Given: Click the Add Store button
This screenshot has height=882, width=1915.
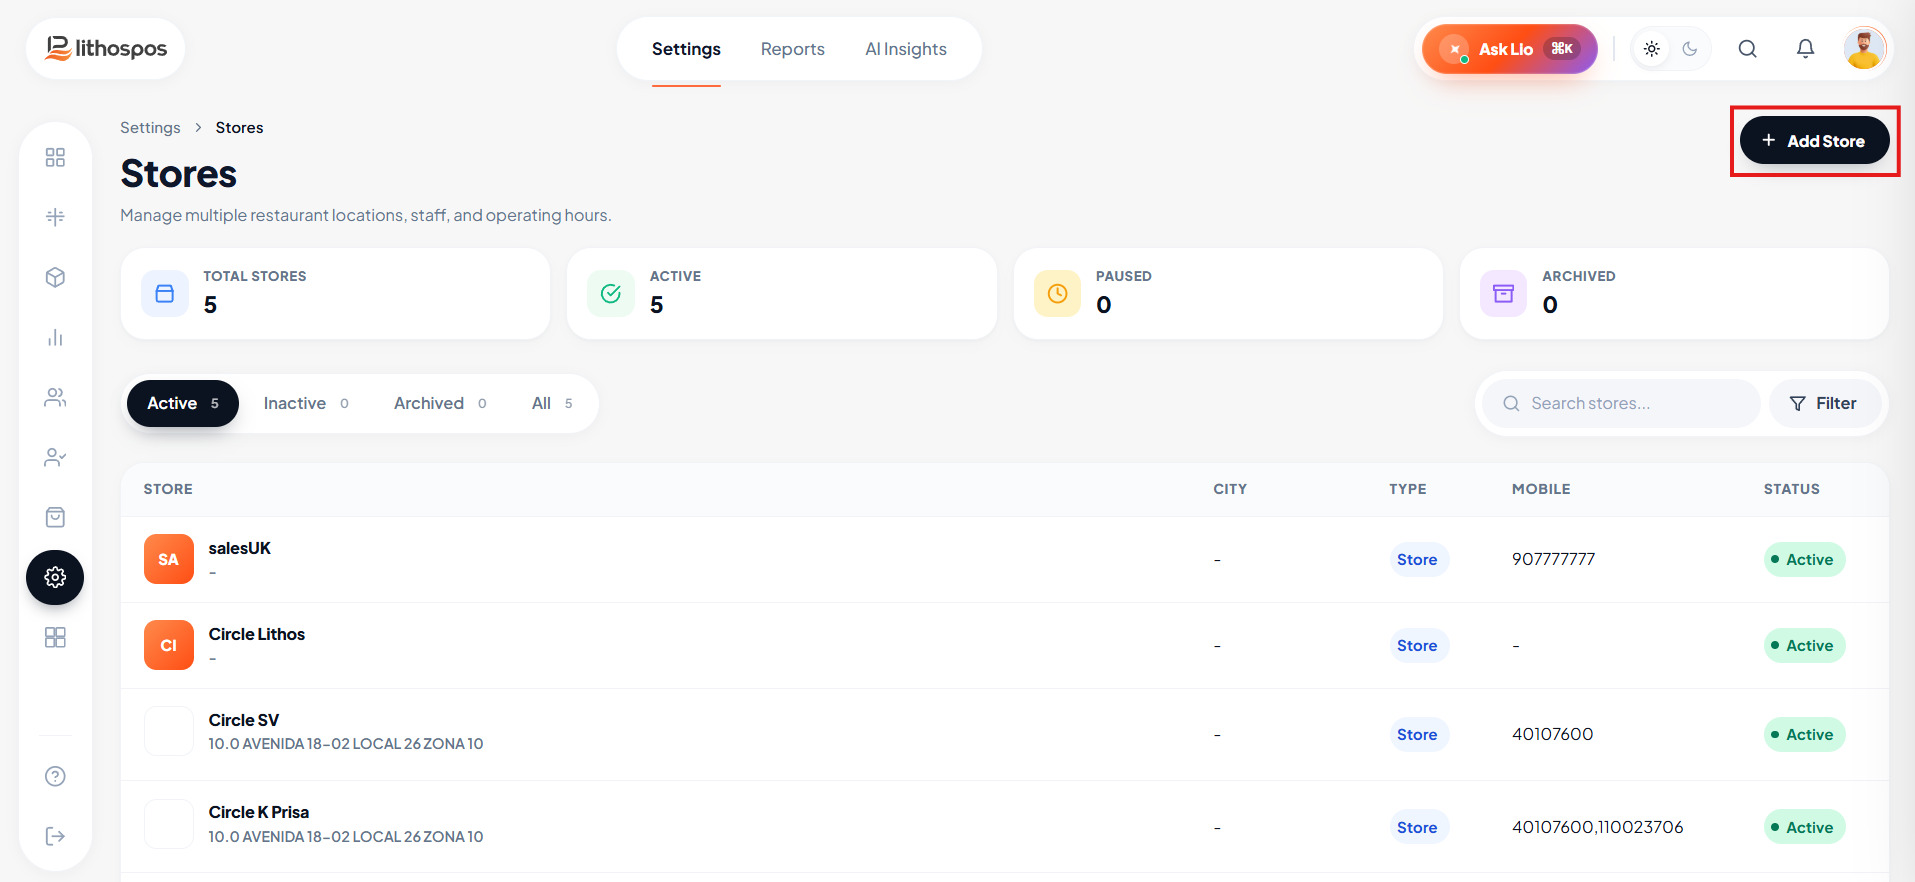Looking at the screenshot, I should 1814,141.
